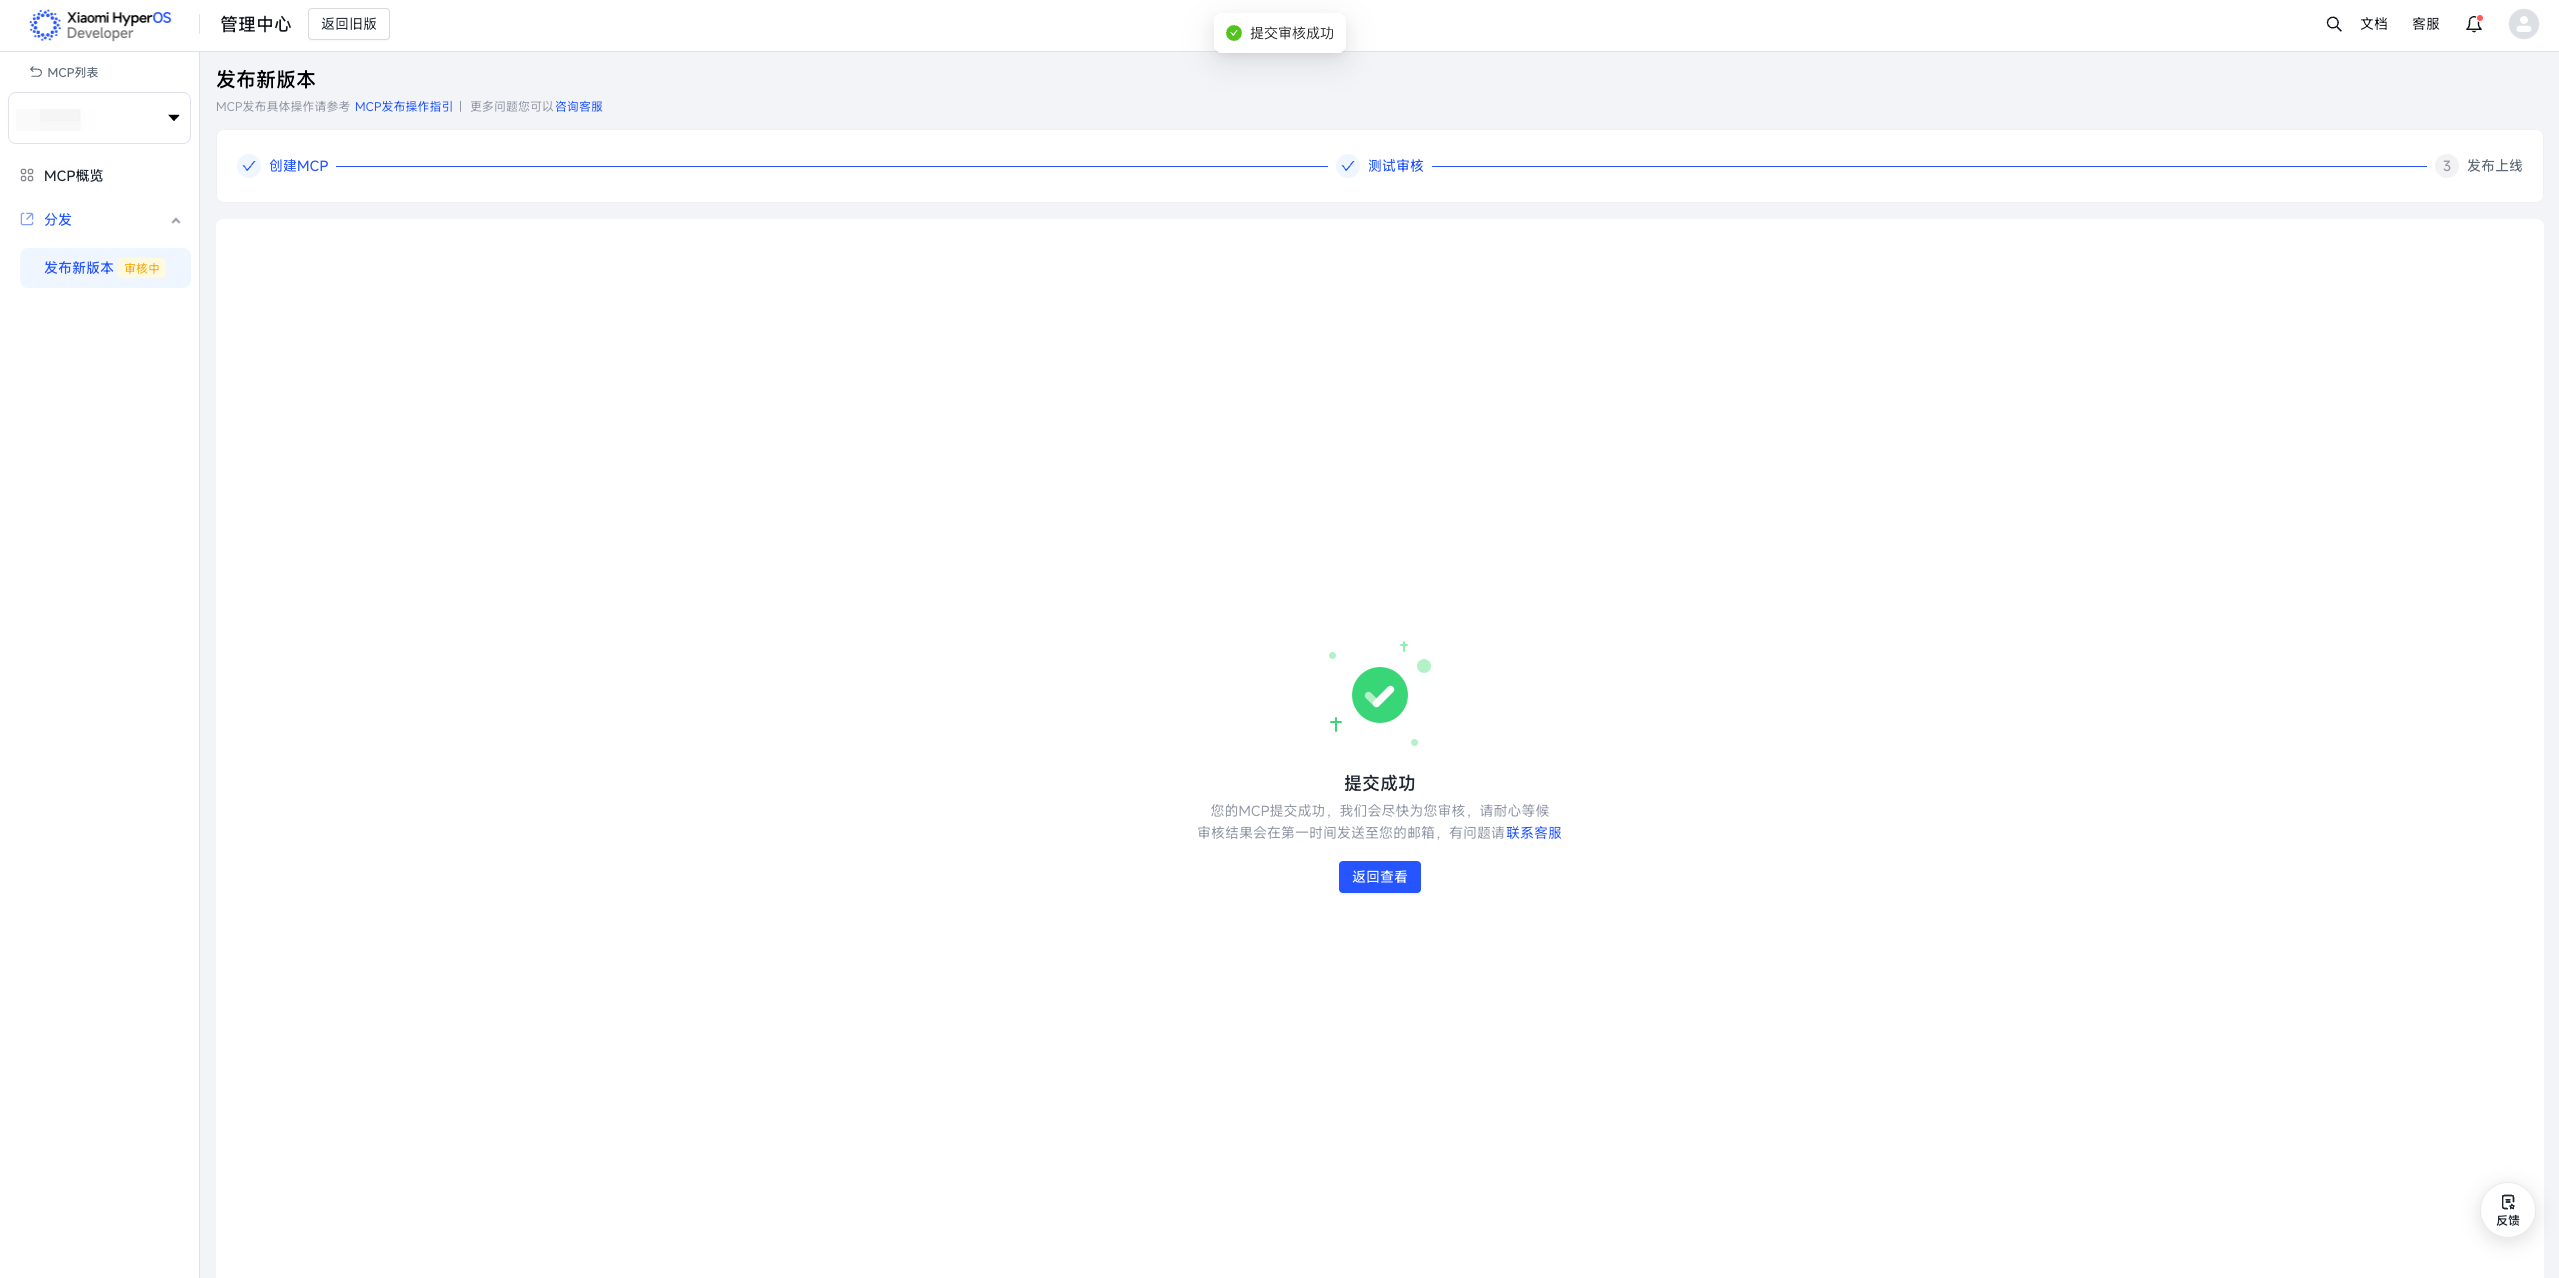The height and width of the screenshot is (1278, 2559).
Task: Click the MCP概览 grid icon
Action: pyautogui.click(x=27, y=175)
